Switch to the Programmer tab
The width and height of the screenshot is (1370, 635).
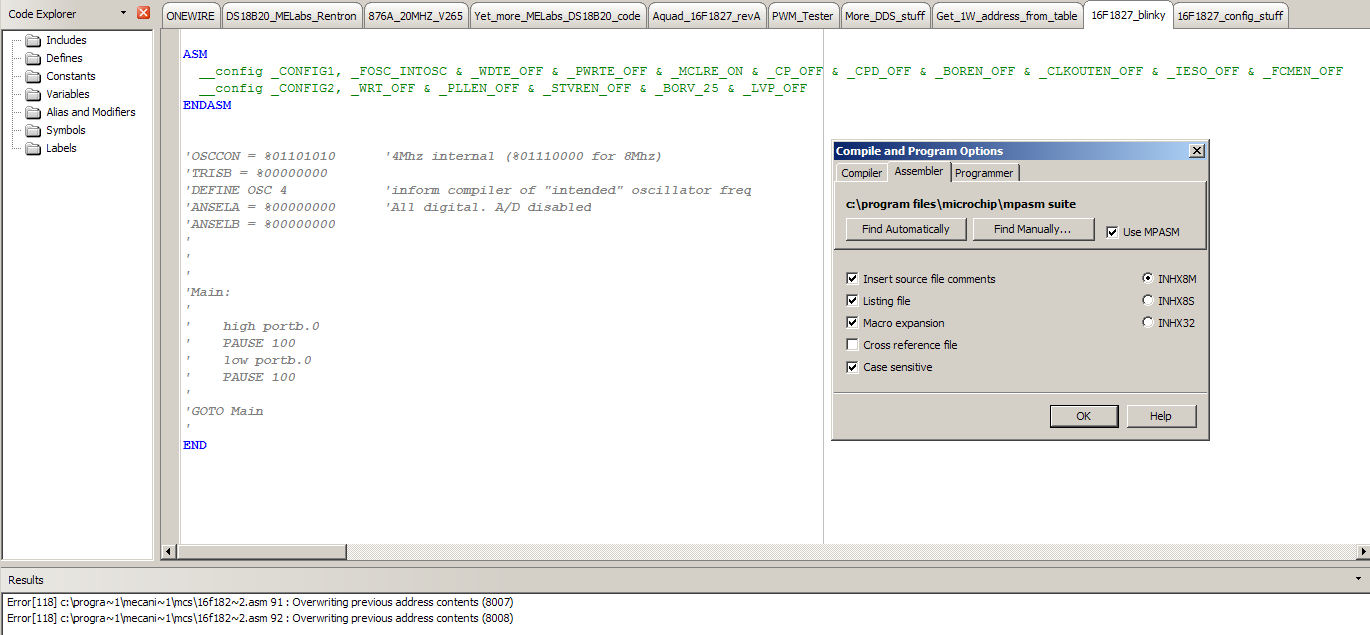984,173
